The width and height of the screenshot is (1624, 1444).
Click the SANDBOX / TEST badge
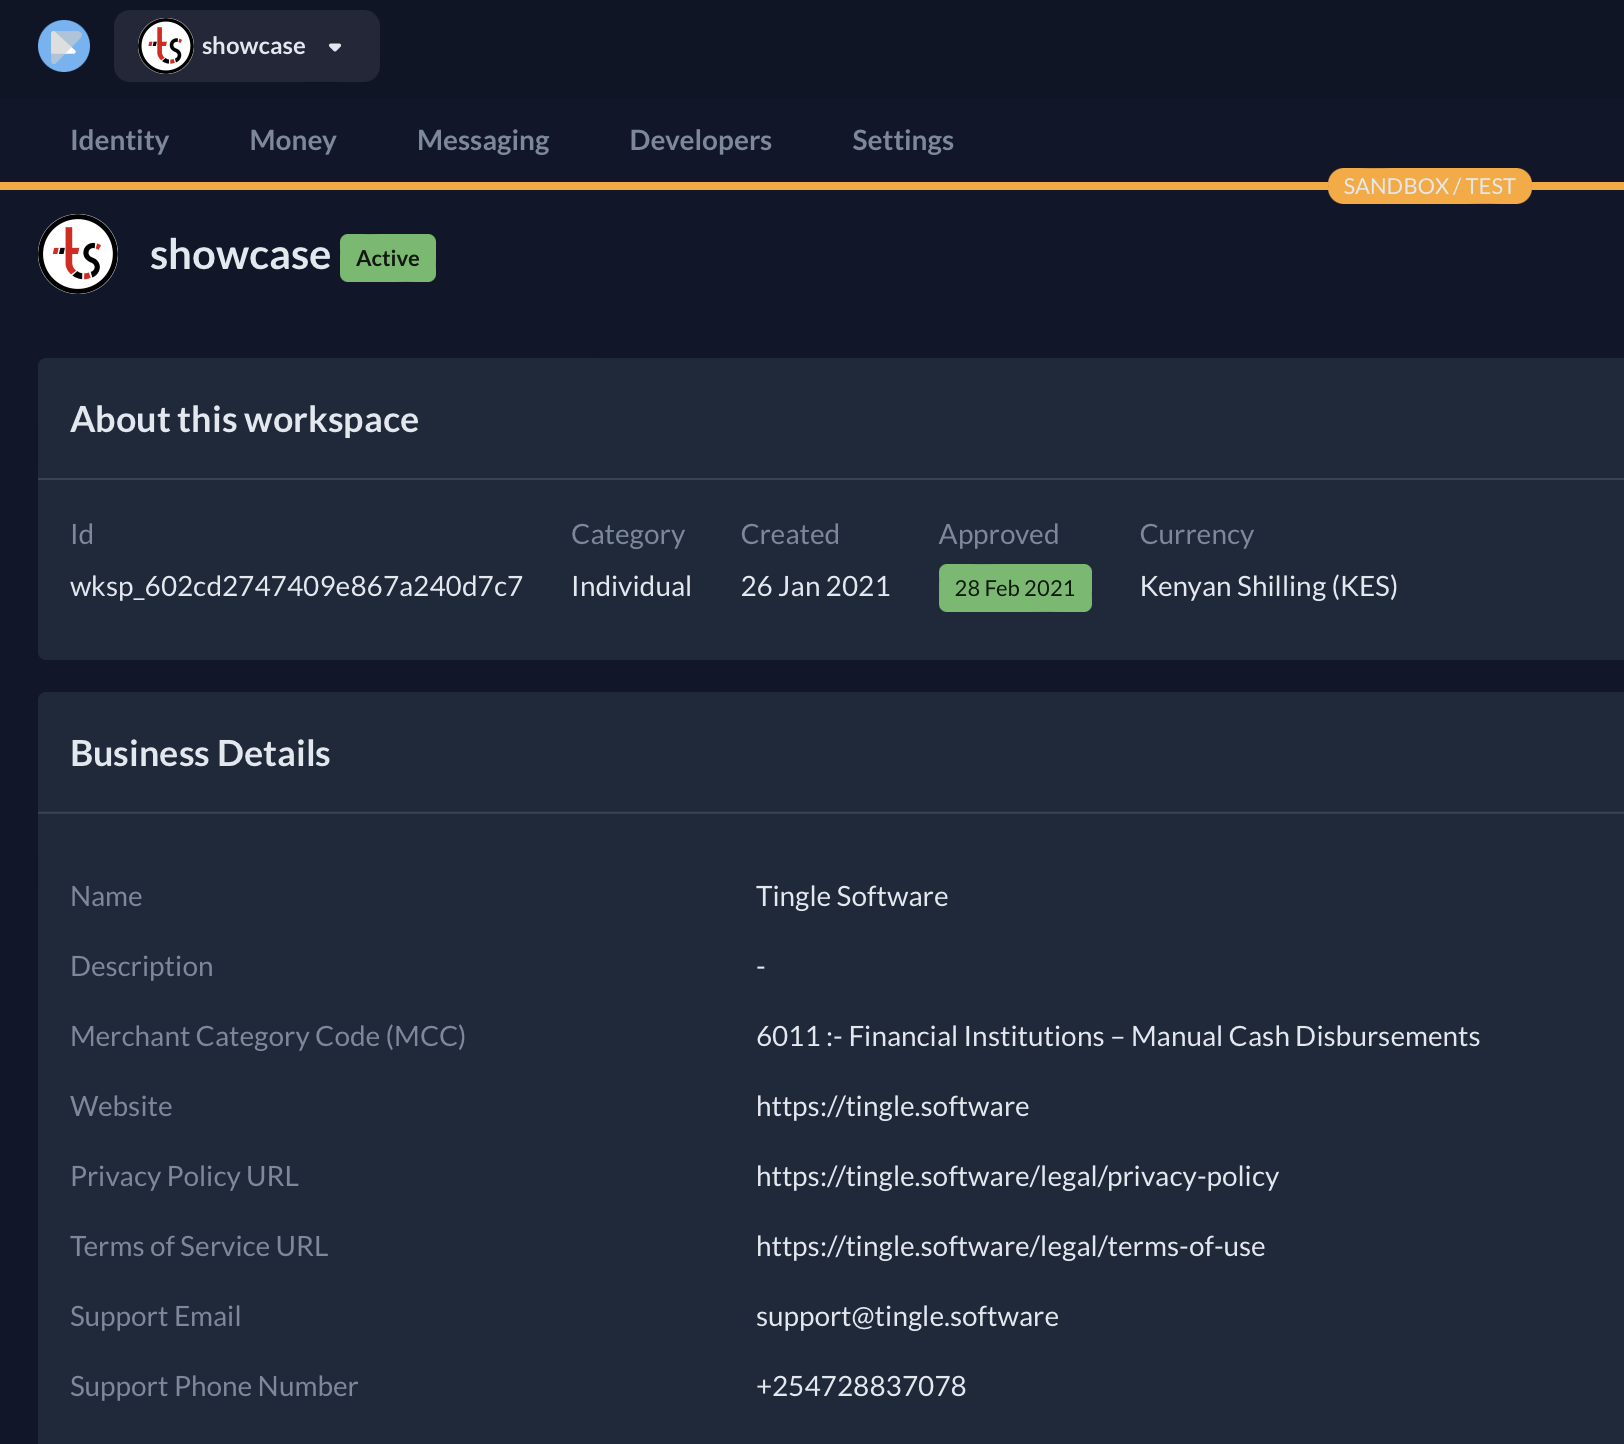click(1429, 186)
